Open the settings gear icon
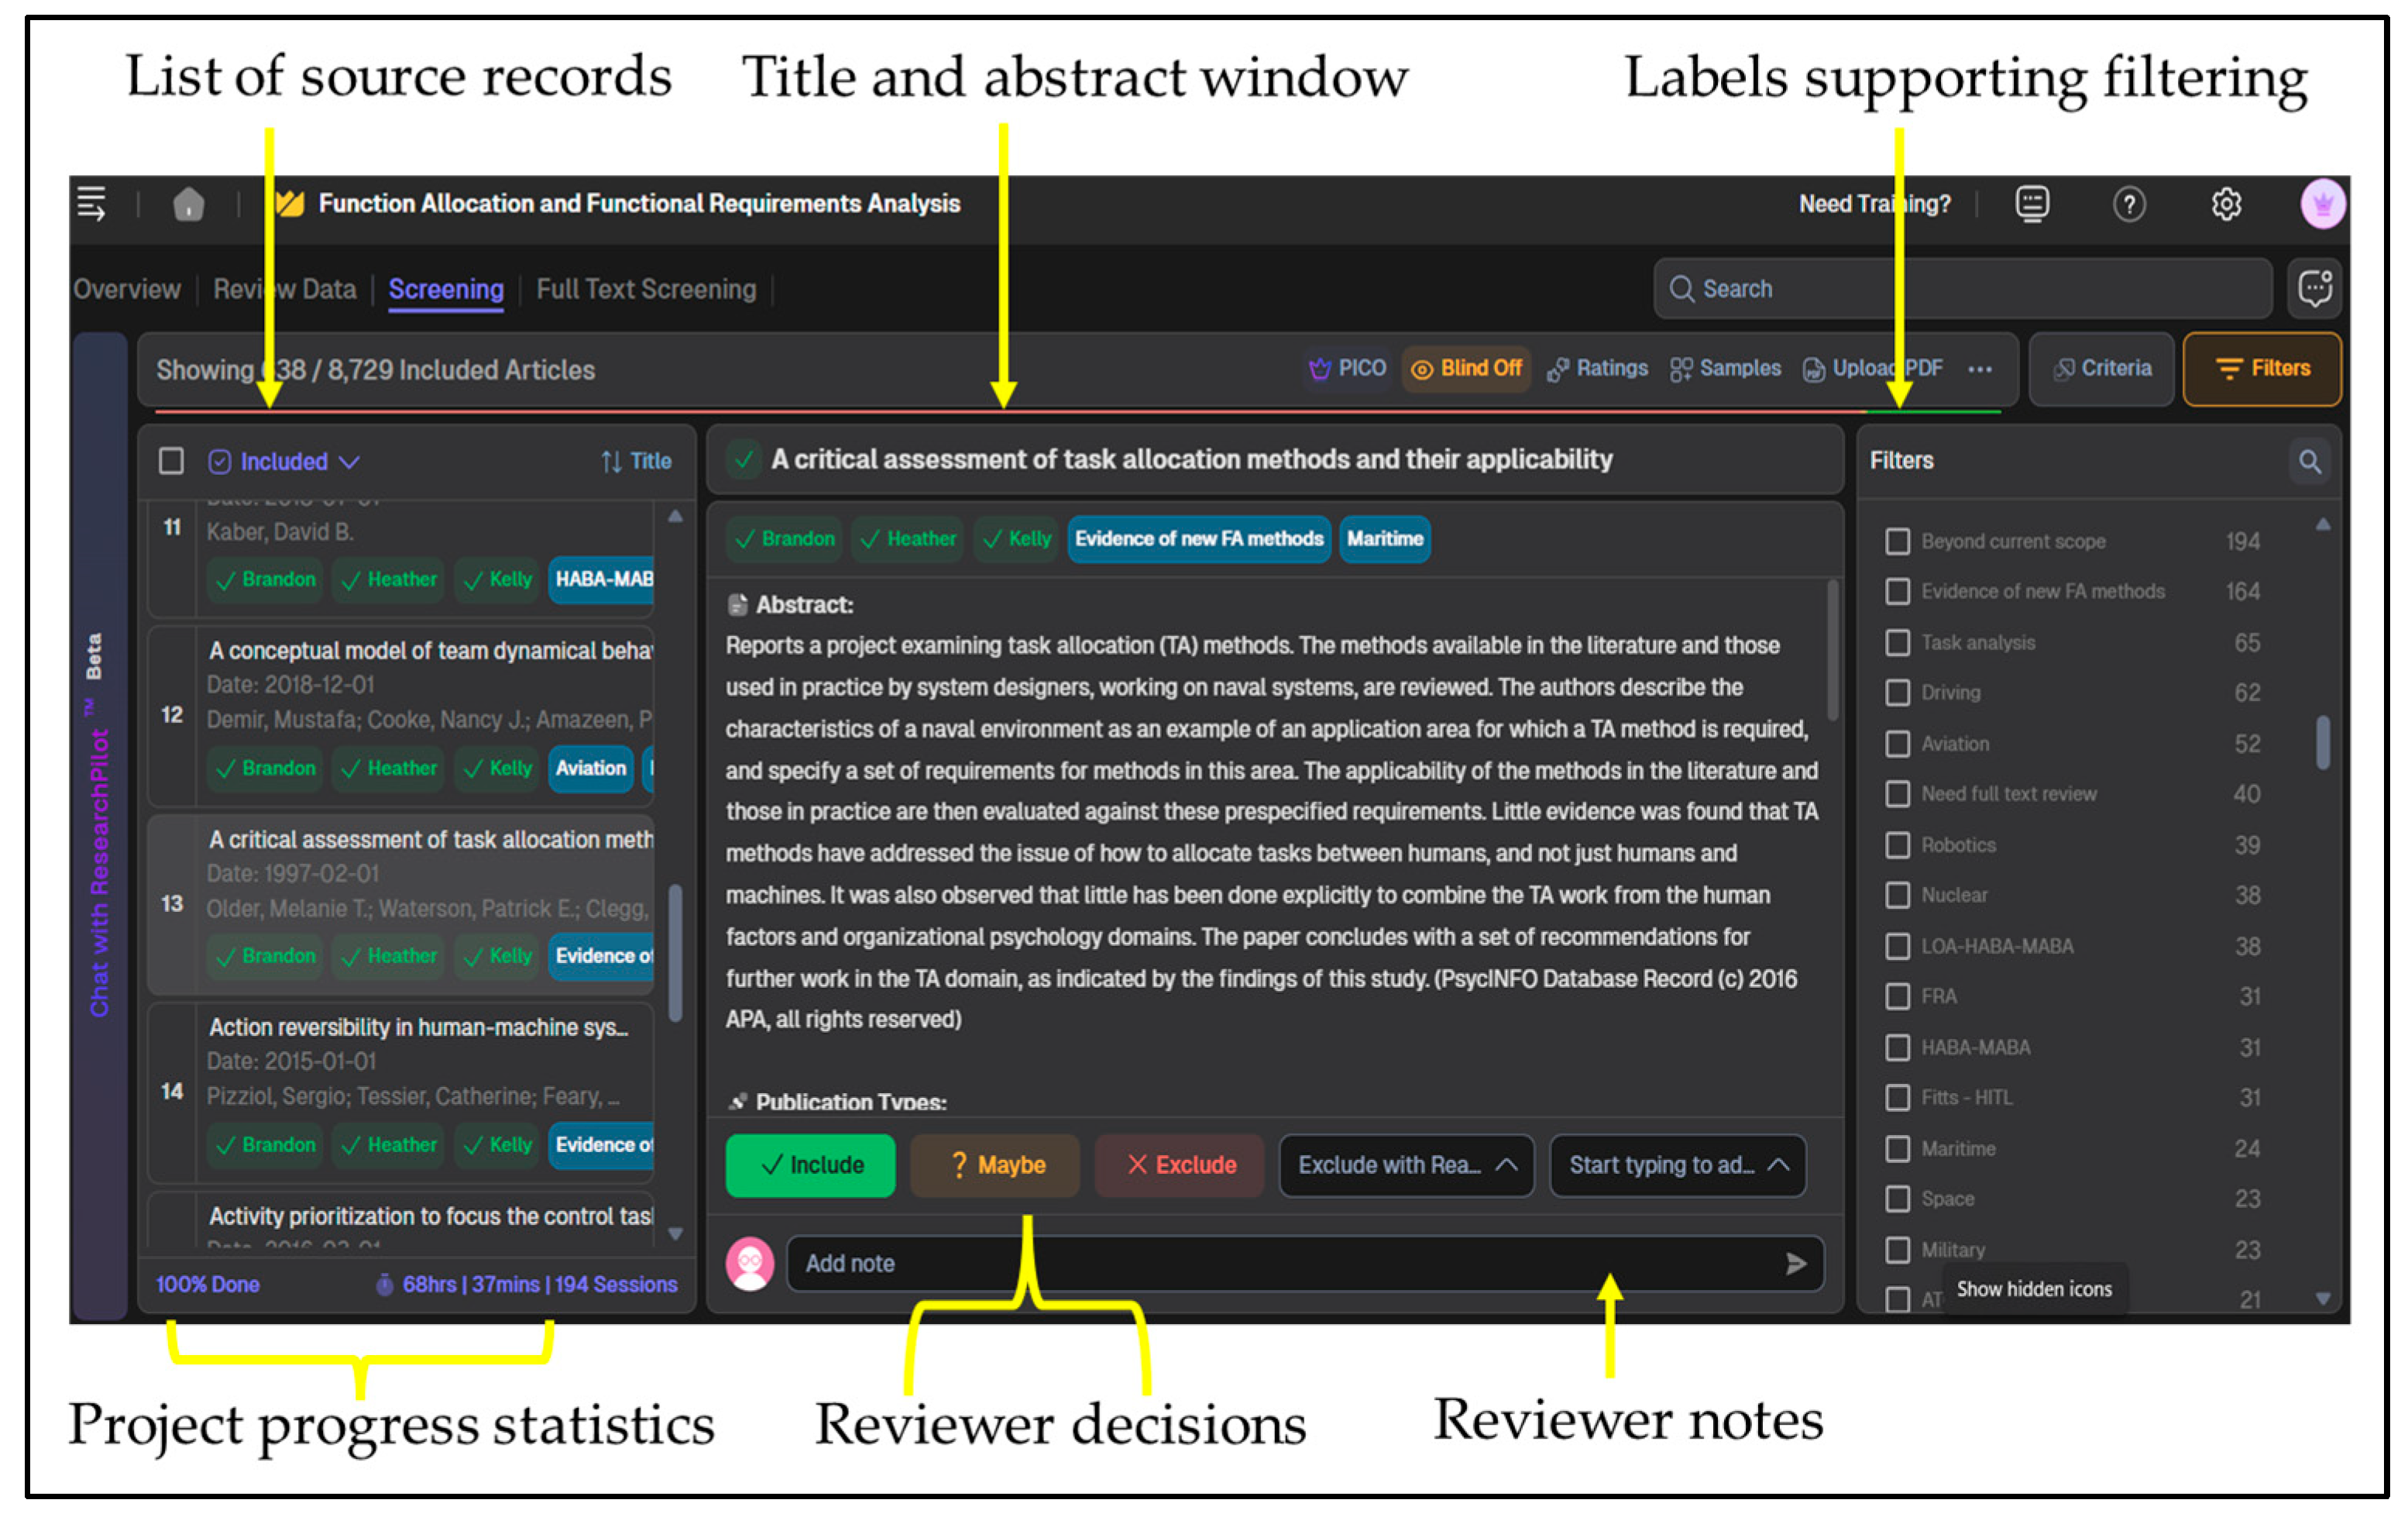 (x=2225, y=205)
